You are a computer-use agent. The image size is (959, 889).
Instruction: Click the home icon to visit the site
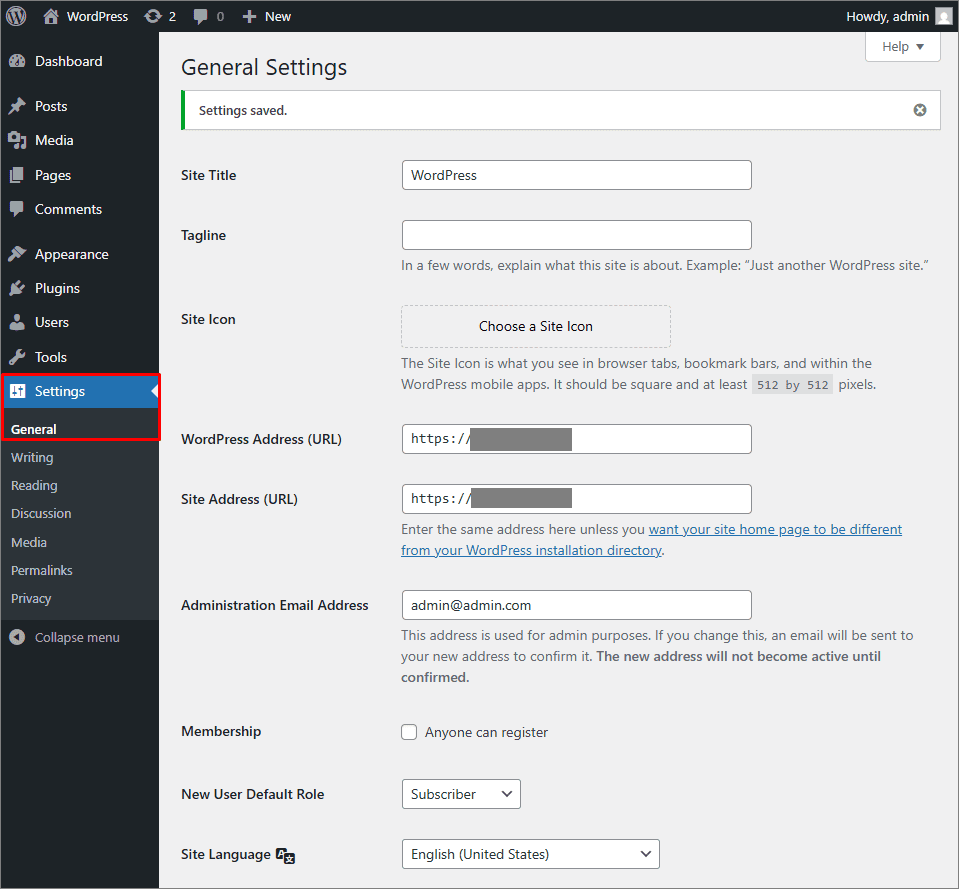click(51, 16)
